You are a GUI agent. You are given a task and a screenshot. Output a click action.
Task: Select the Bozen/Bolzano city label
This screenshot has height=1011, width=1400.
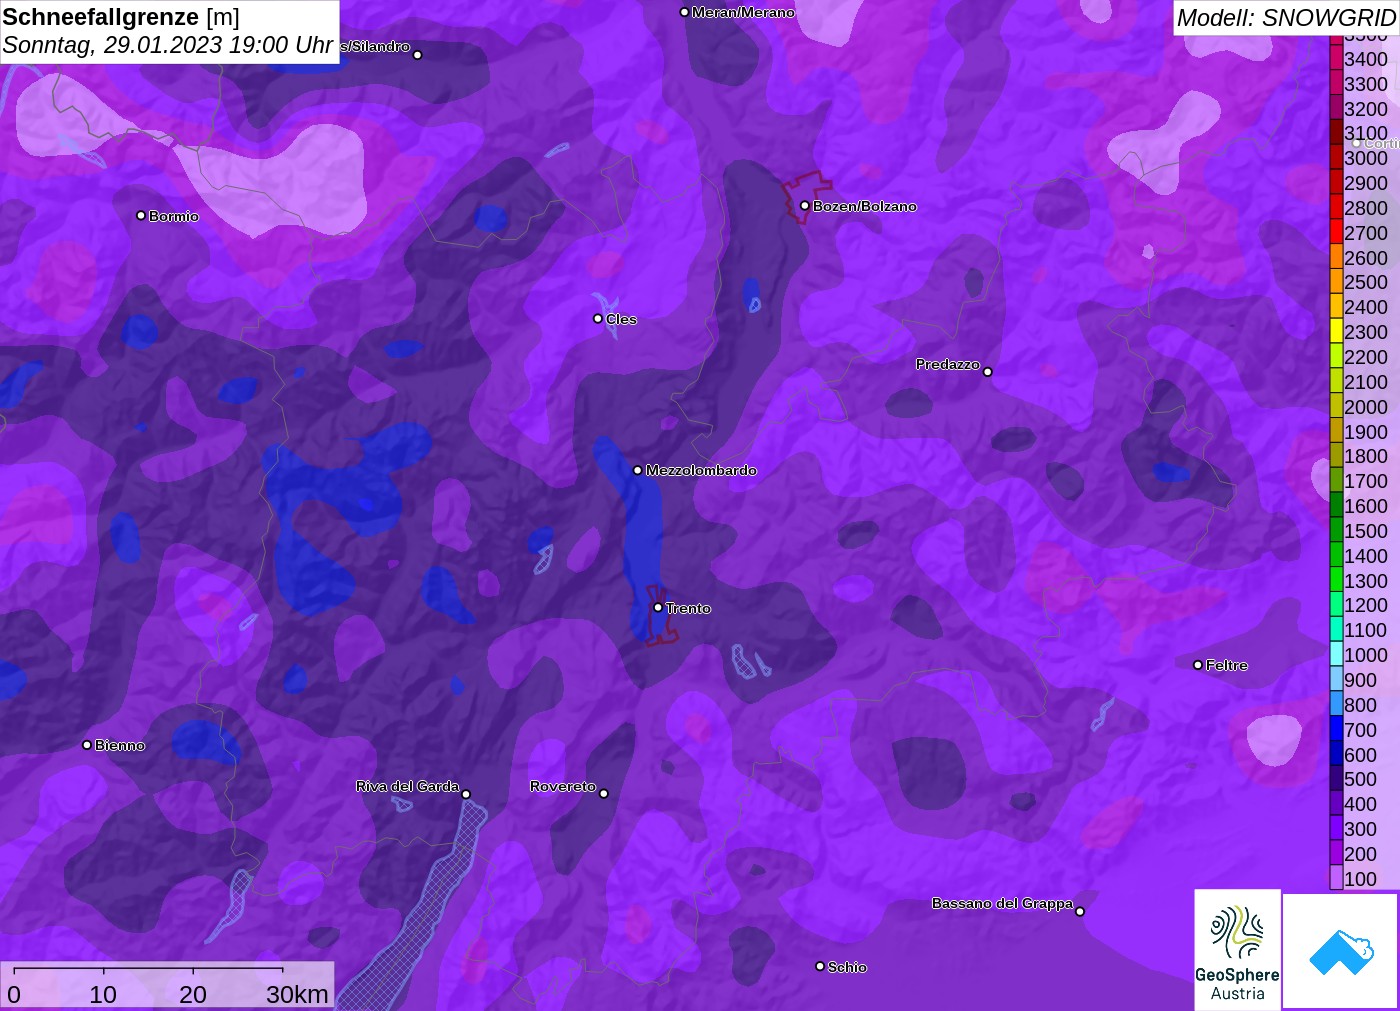[864, 206]
